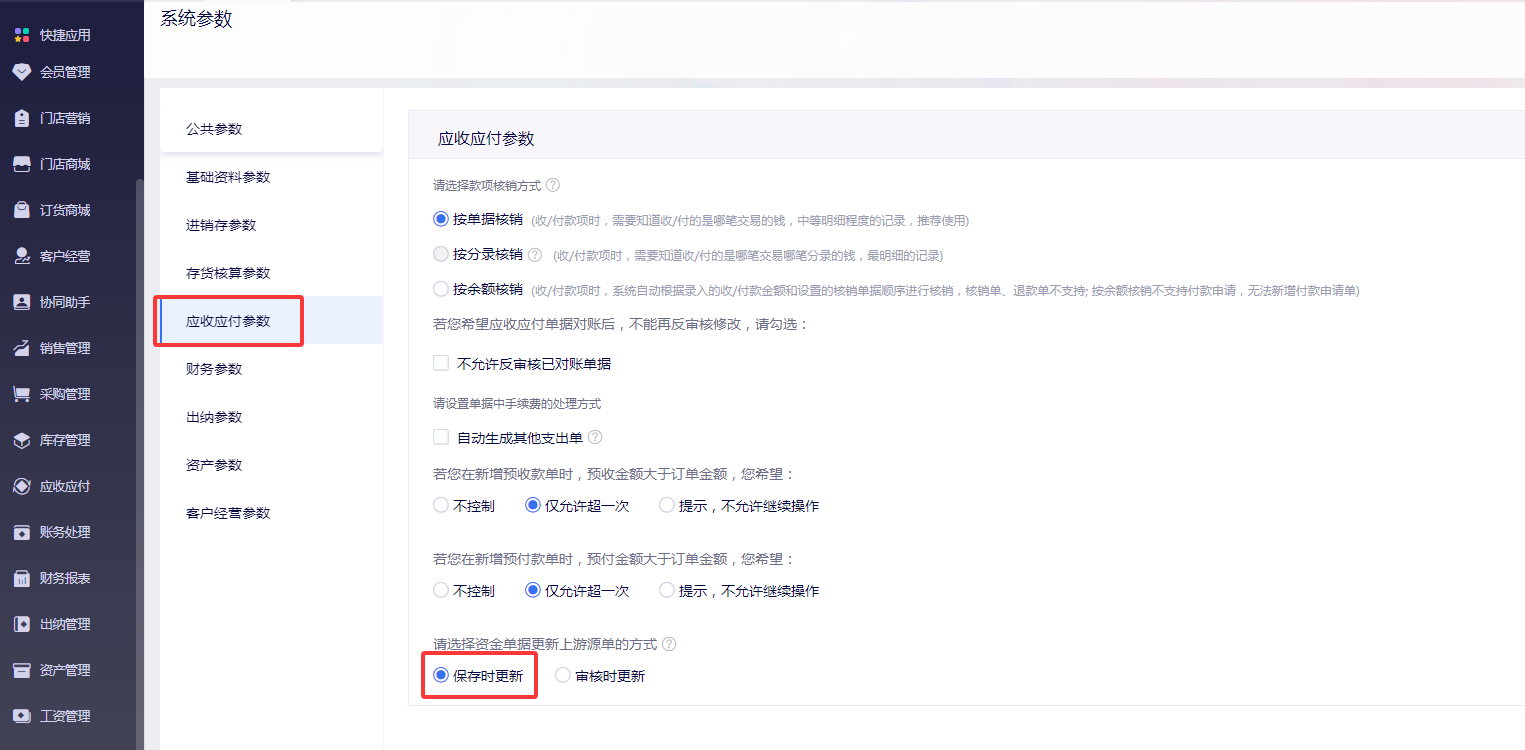This screenshot has width=1525, height=750.
Task: Select 提示，不允许继续操作 for 预付金额 rule
Action: (667, 590)
